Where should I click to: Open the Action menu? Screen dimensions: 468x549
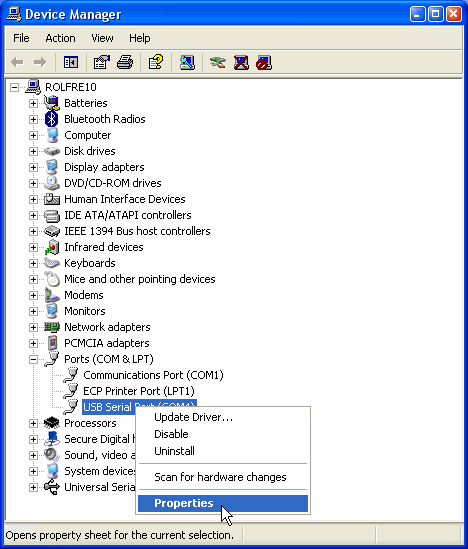click(x=60, y=38)
